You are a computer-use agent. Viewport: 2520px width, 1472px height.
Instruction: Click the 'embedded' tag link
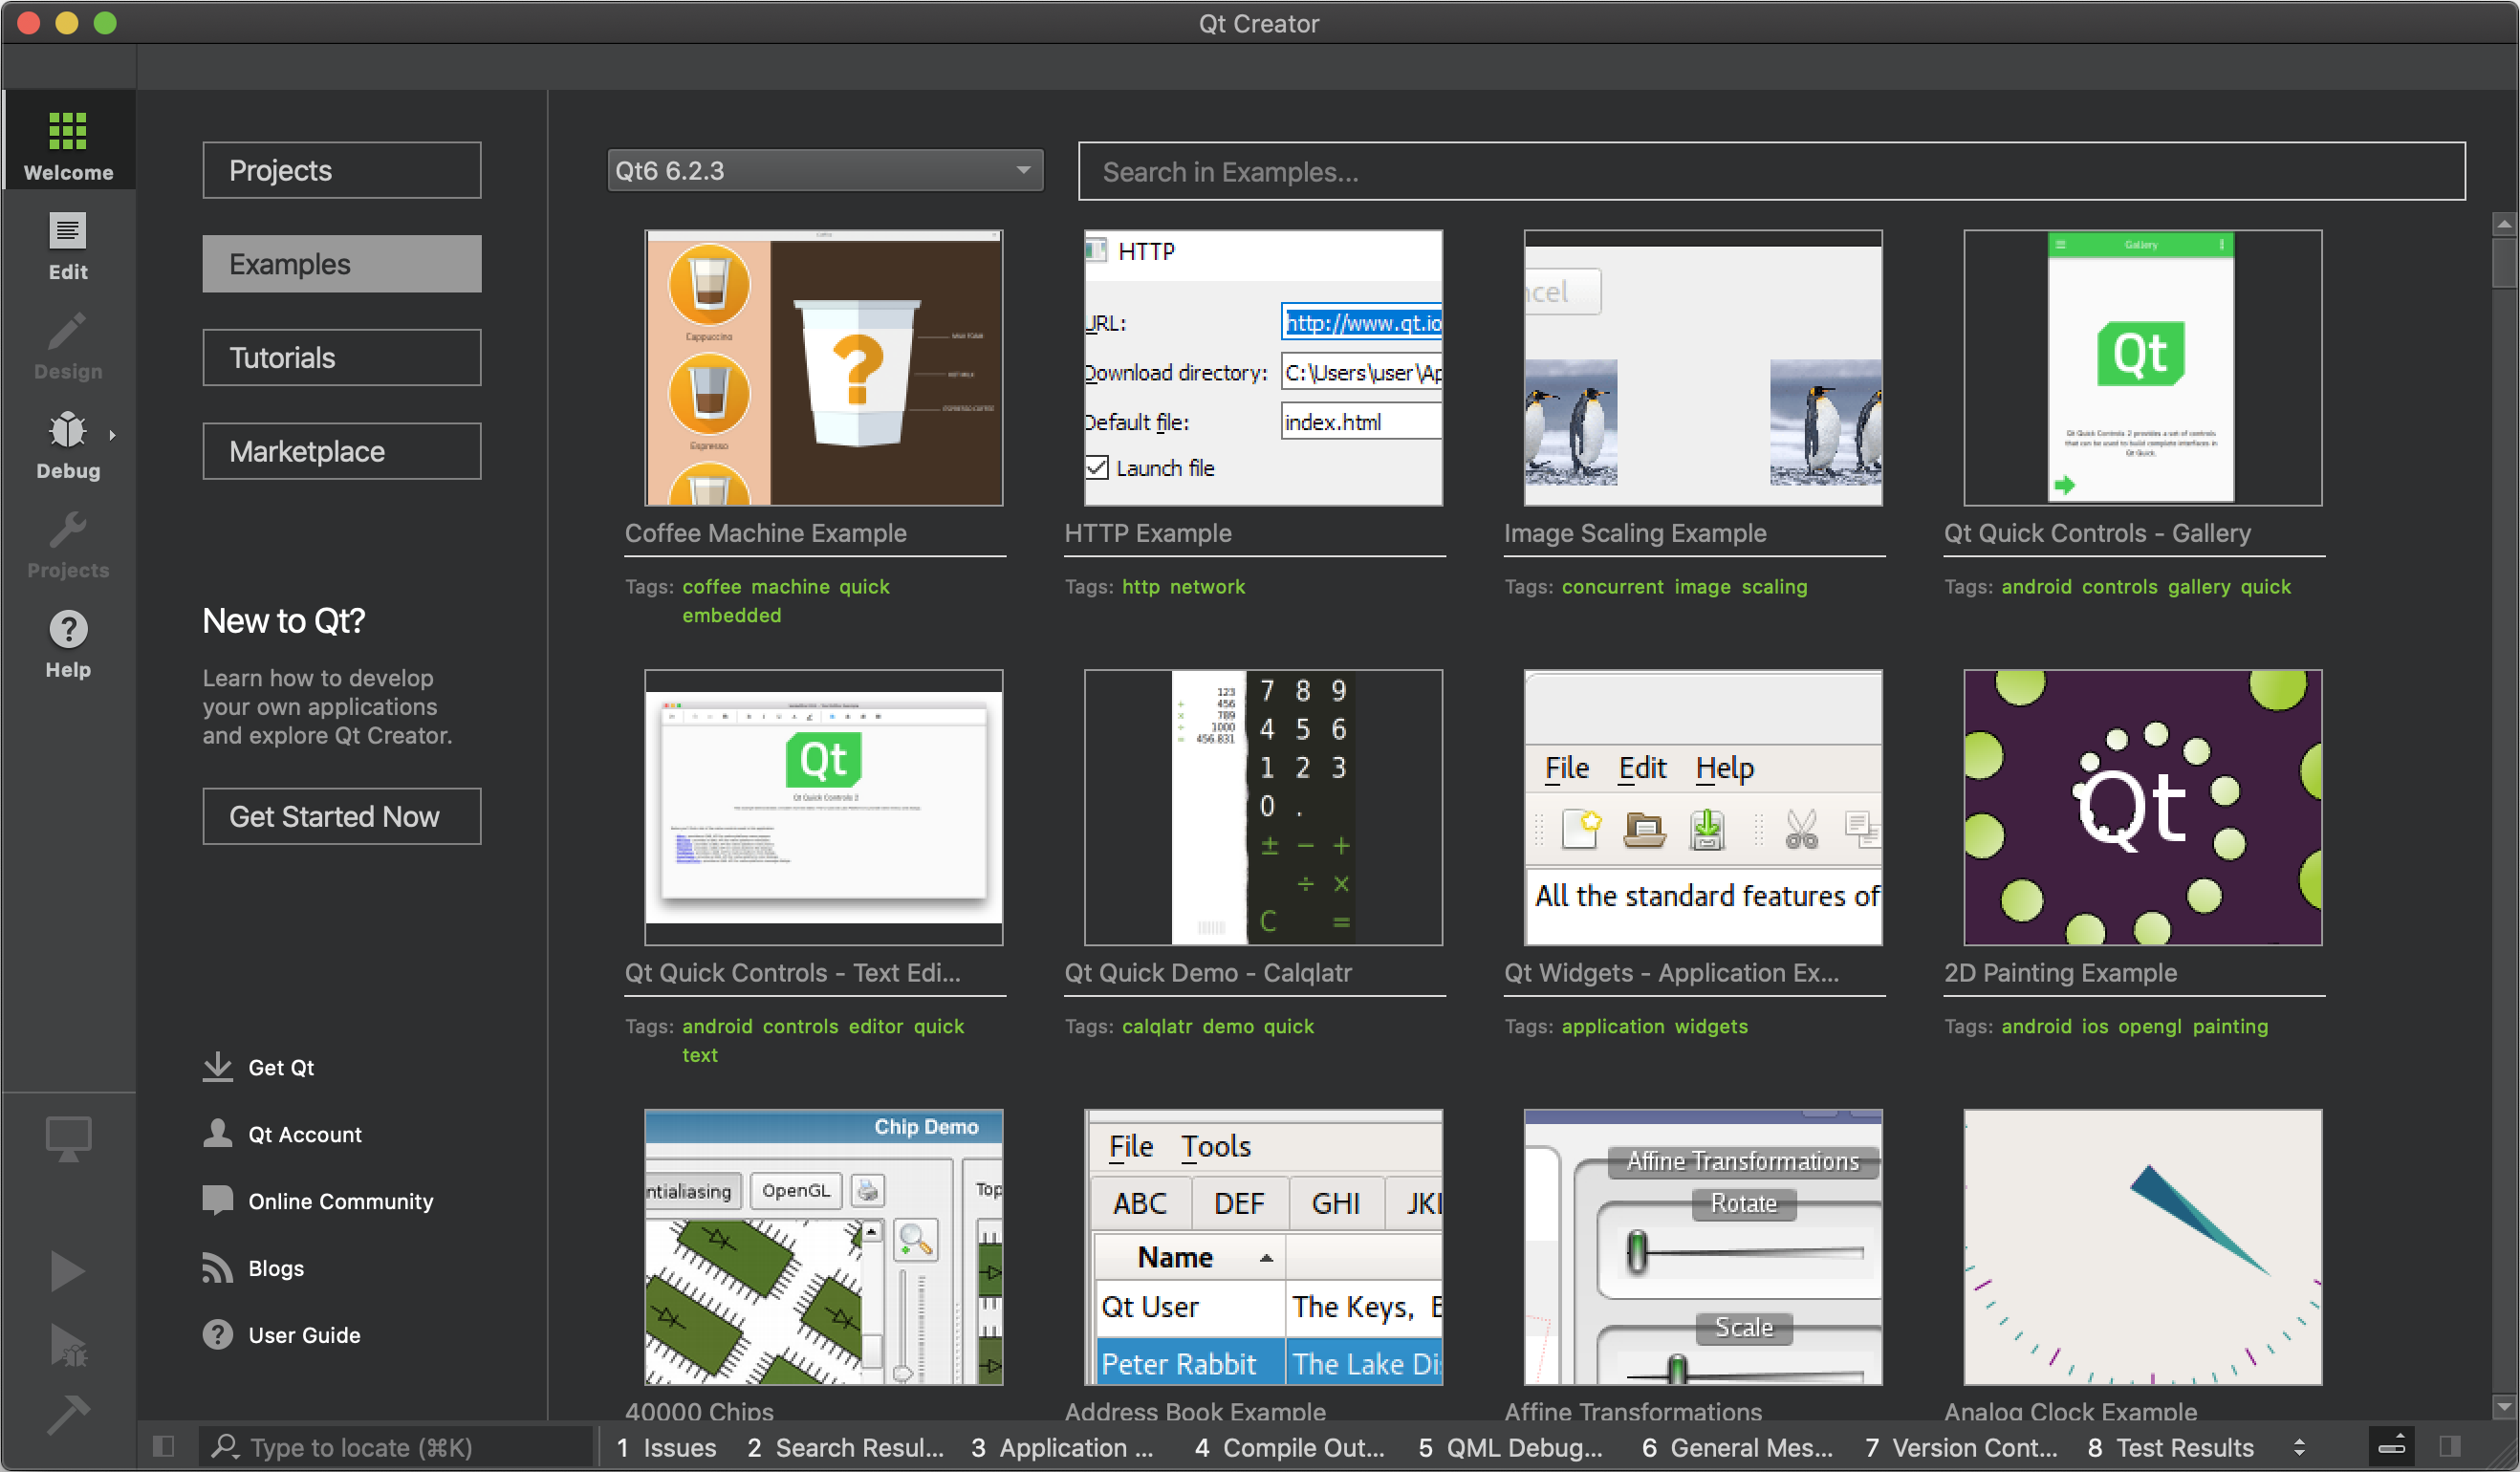[x=732, y=616]
